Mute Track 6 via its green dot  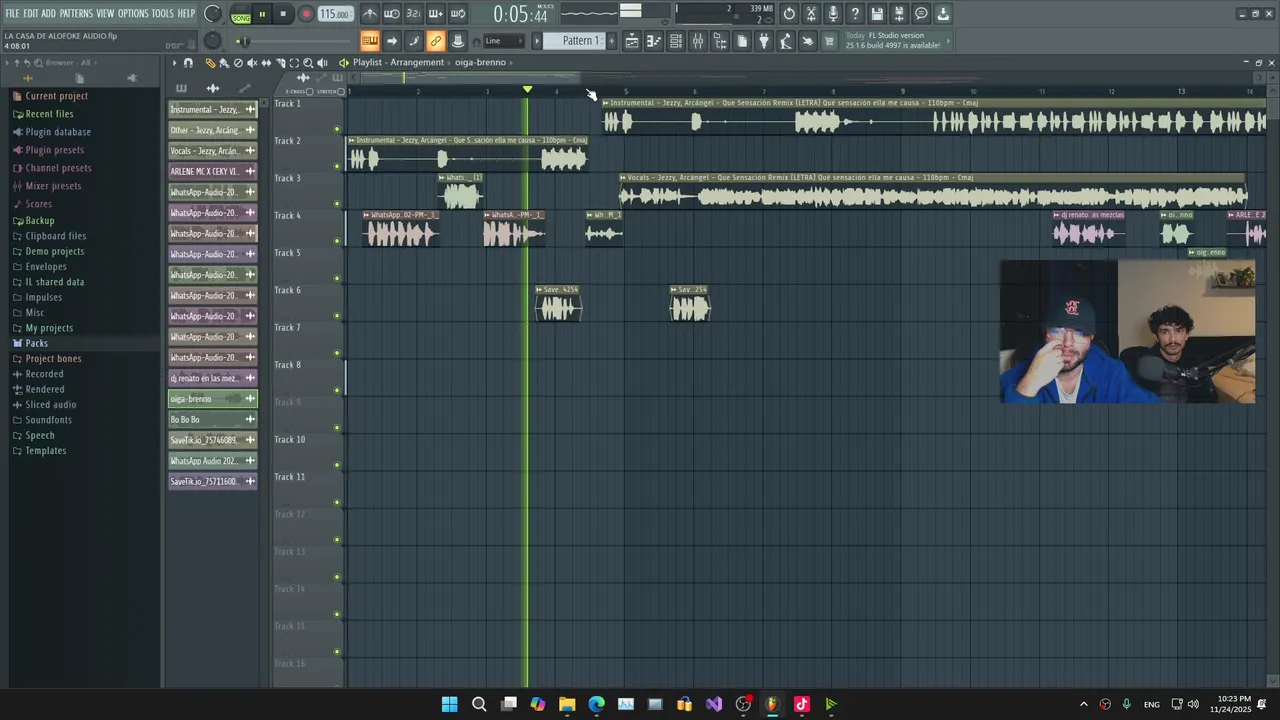point(337,316)
